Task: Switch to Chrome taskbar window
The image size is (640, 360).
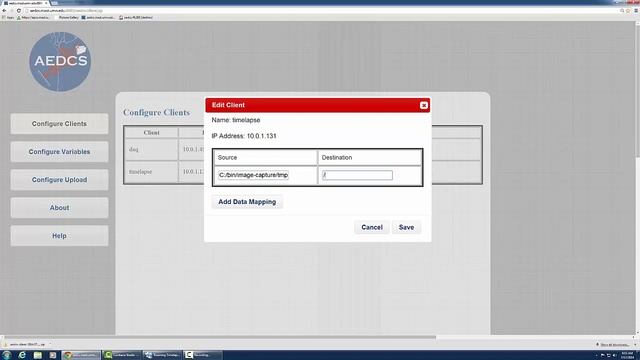Action: [x=81, y=355]
